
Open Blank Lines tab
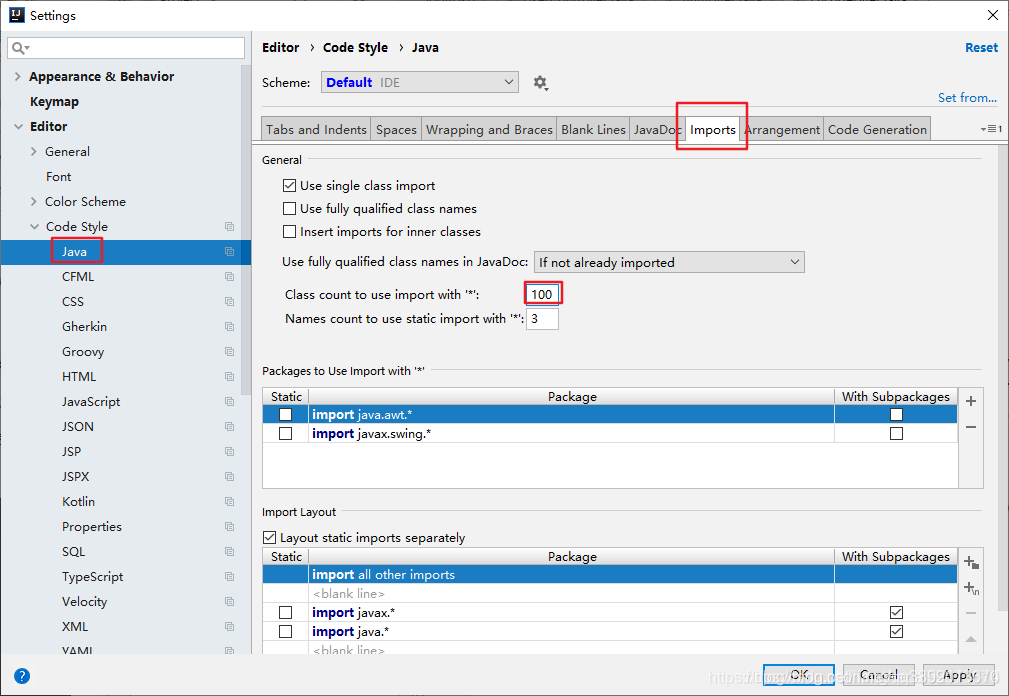[593, 129]
